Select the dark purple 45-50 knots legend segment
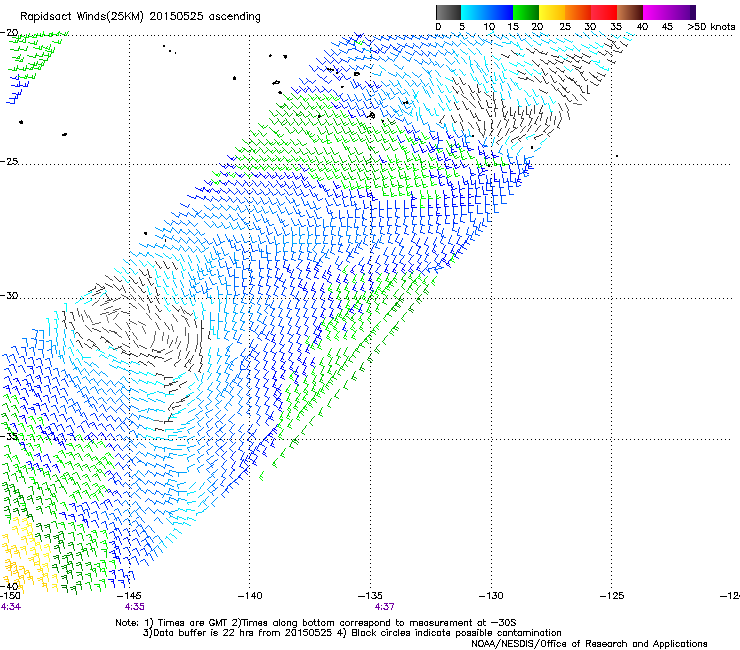The image size is (740, 650). pyautogui.click(x=682, y=12)
